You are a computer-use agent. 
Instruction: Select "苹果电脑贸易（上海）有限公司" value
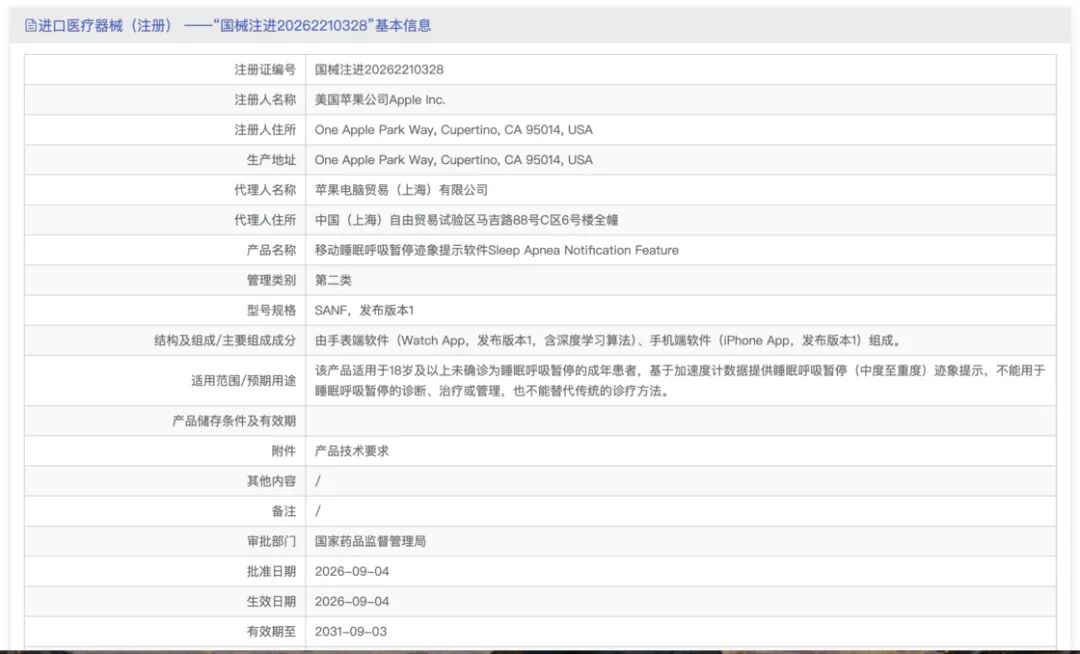coord(401,190)
